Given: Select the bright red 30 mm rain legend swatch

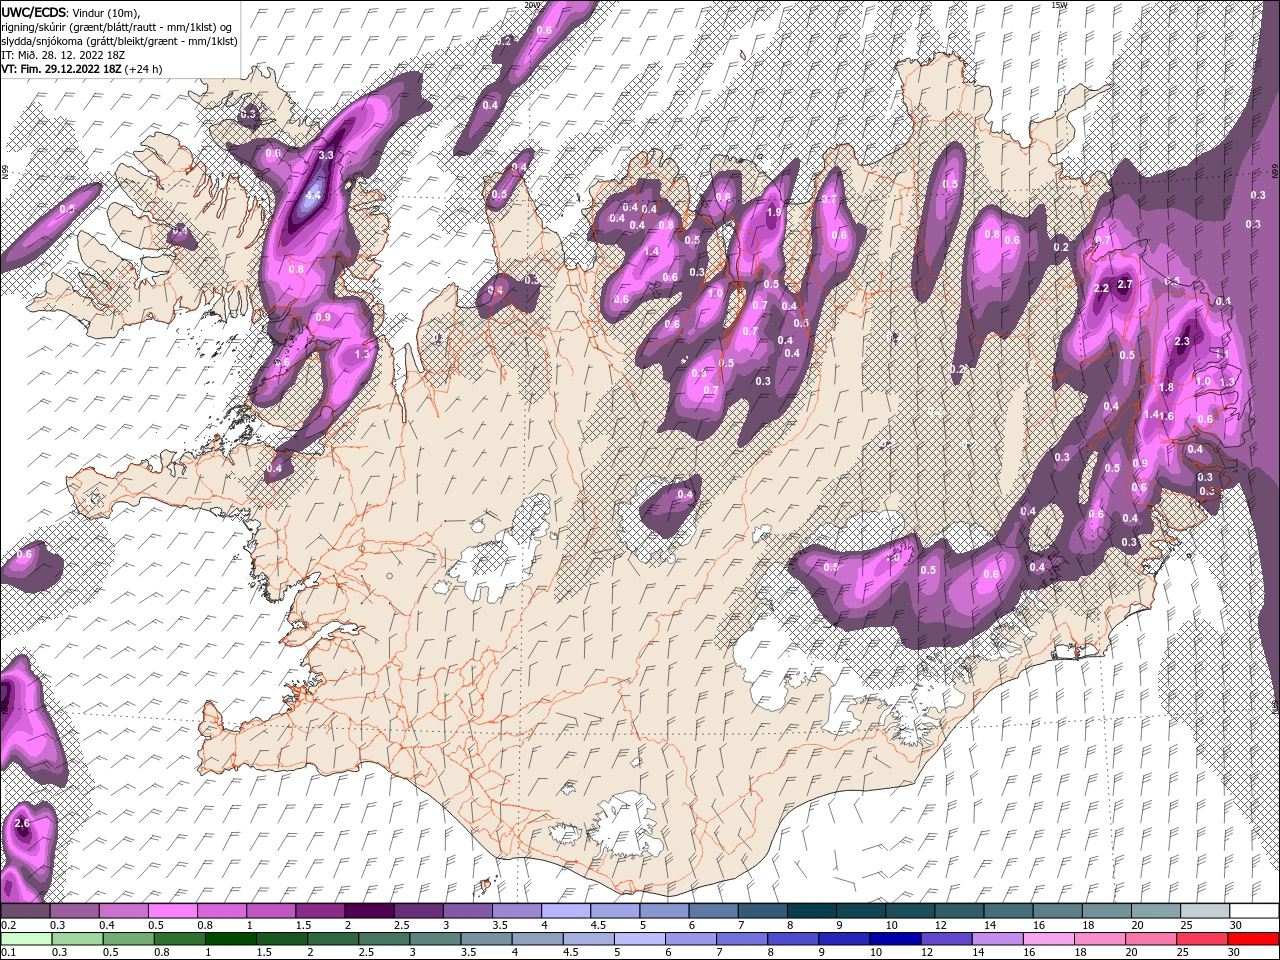Looking at the screenshot, I should [1253, 938].
